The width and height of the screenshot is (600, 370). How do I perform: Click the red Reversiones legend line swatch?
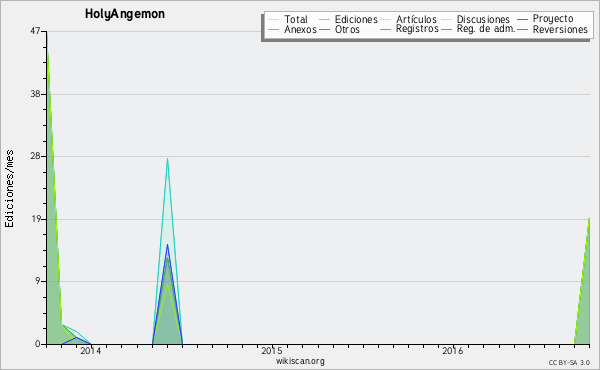[x=522, y=29]
